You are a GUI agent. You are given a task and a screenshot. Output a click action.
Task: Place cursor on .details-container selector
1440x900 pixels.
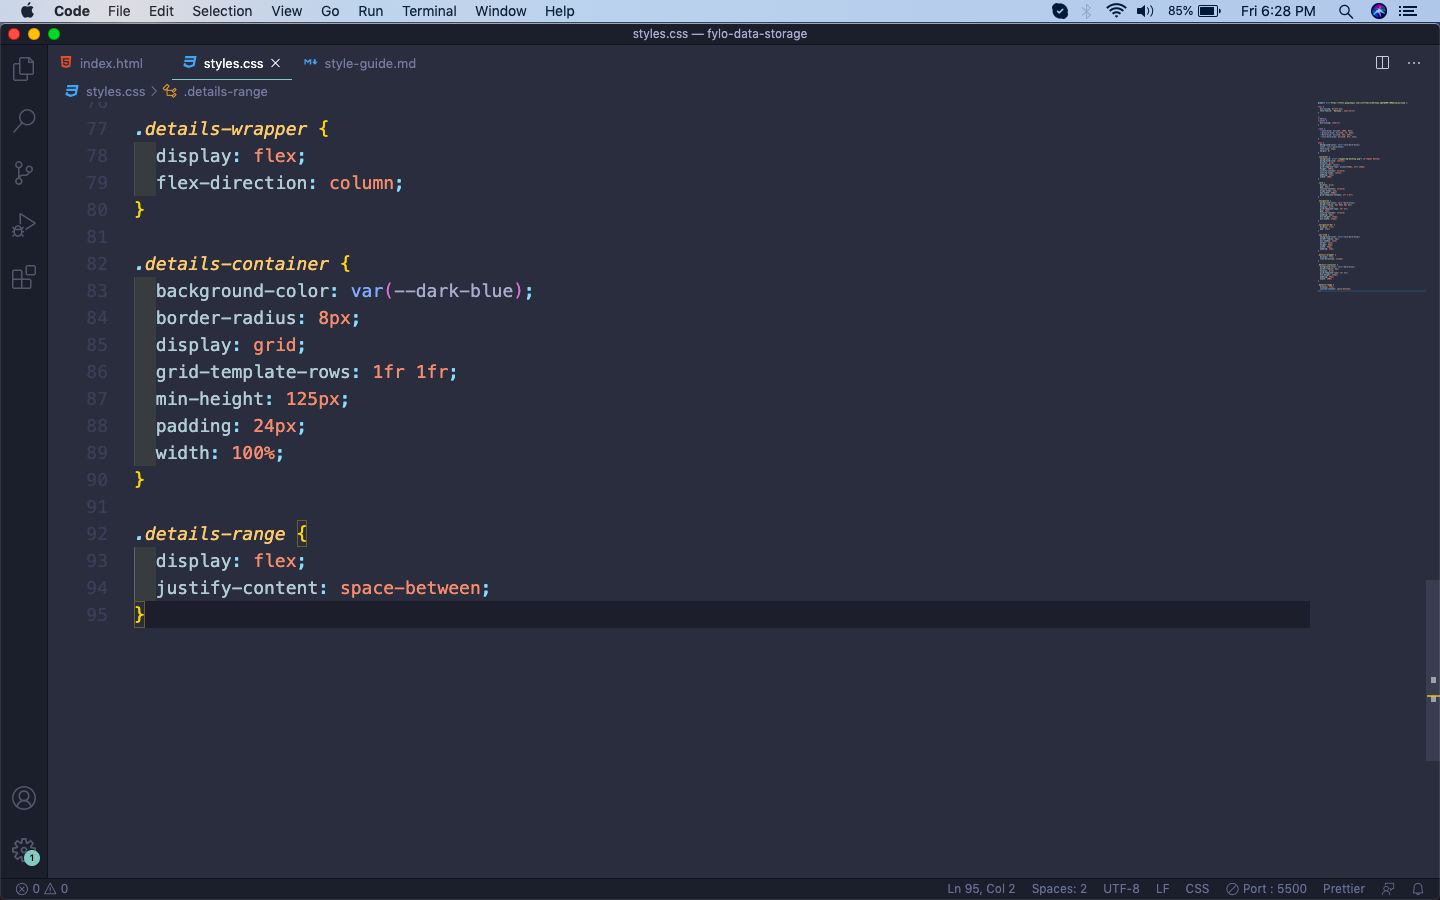pyautogui.click(x=232, y=264)
